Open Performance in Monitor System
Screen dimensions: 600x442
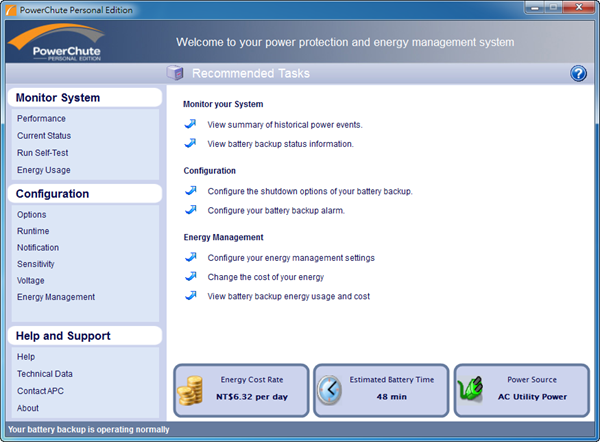[x=41, y=119]
